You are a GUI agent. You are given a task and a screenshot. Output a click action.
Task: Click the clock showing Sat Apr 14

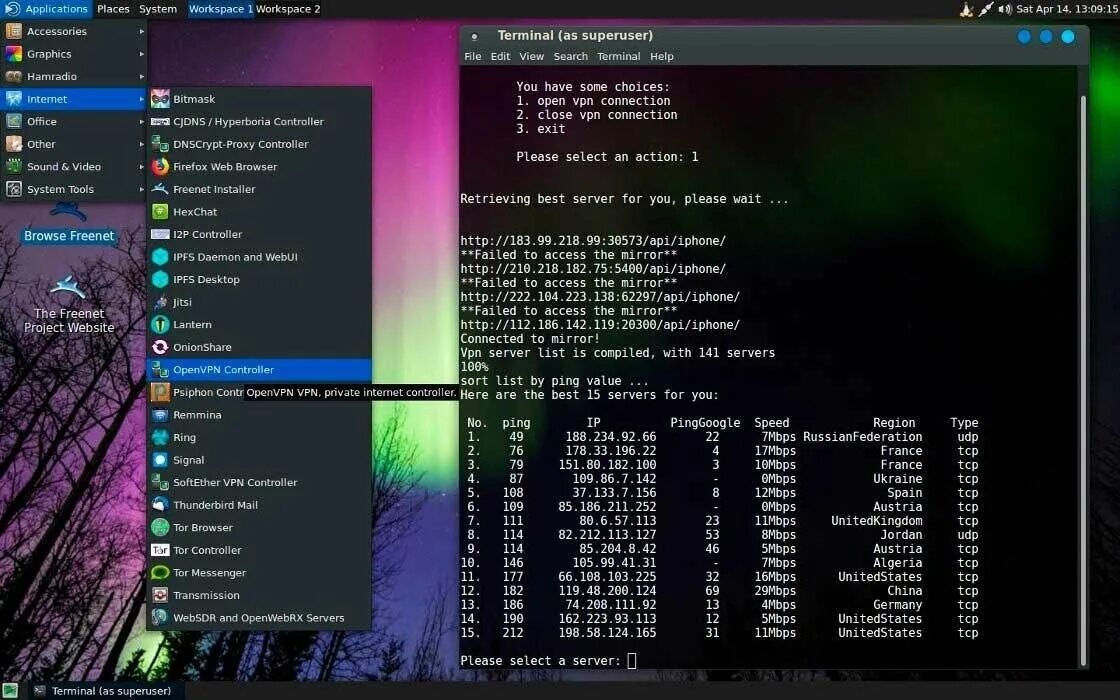click(x=1067, y=9)
